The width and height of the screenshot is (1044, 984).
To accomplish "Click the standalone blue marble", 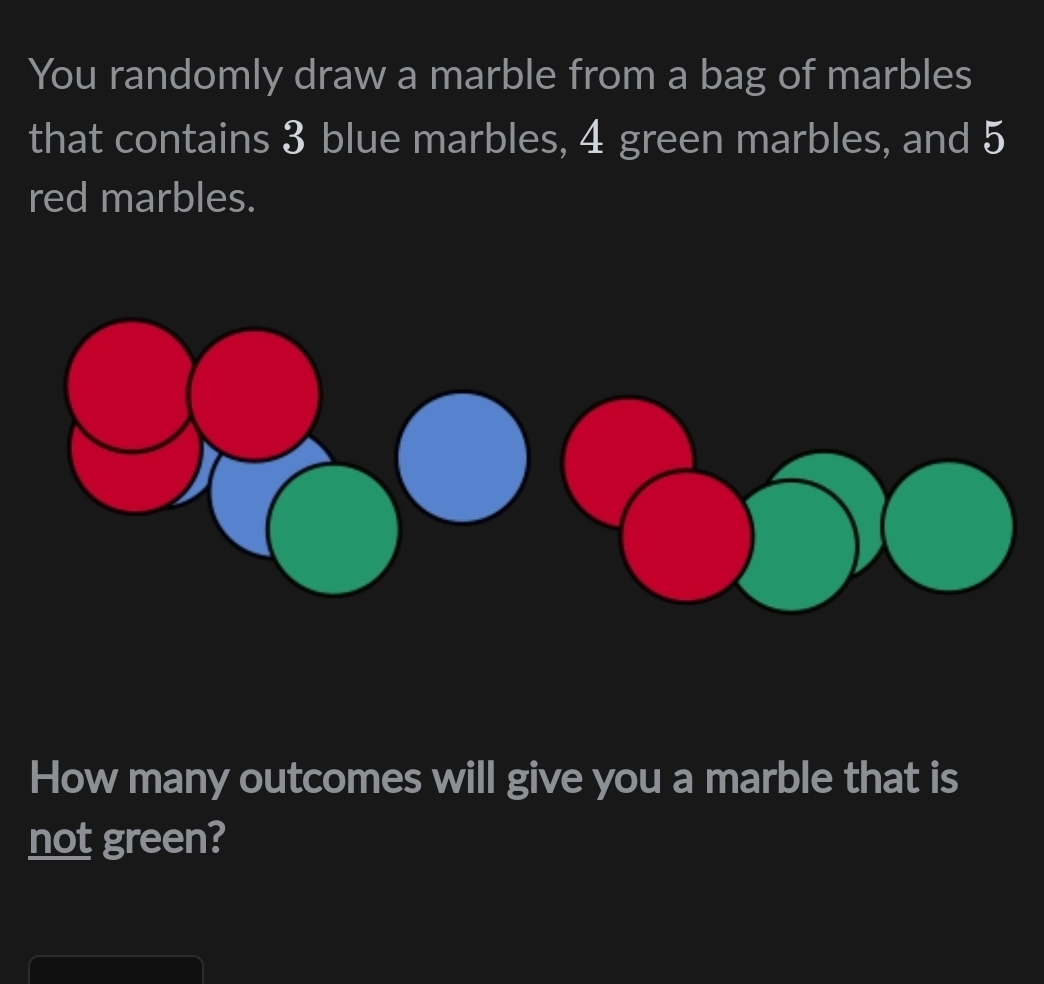I will (462, 457).
